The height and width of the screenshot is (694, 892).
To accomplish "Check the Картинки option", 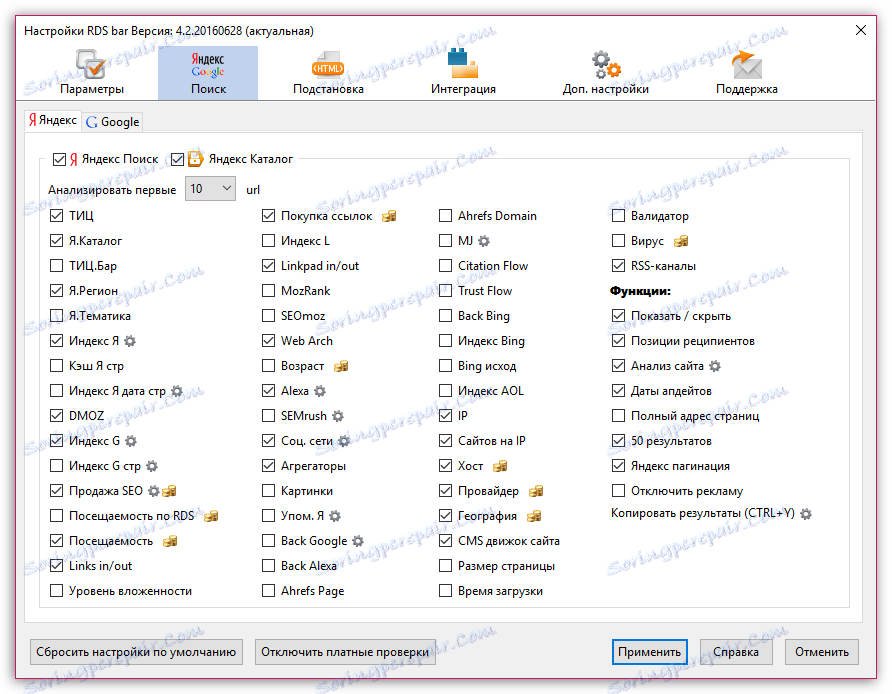I will (269, 490).
